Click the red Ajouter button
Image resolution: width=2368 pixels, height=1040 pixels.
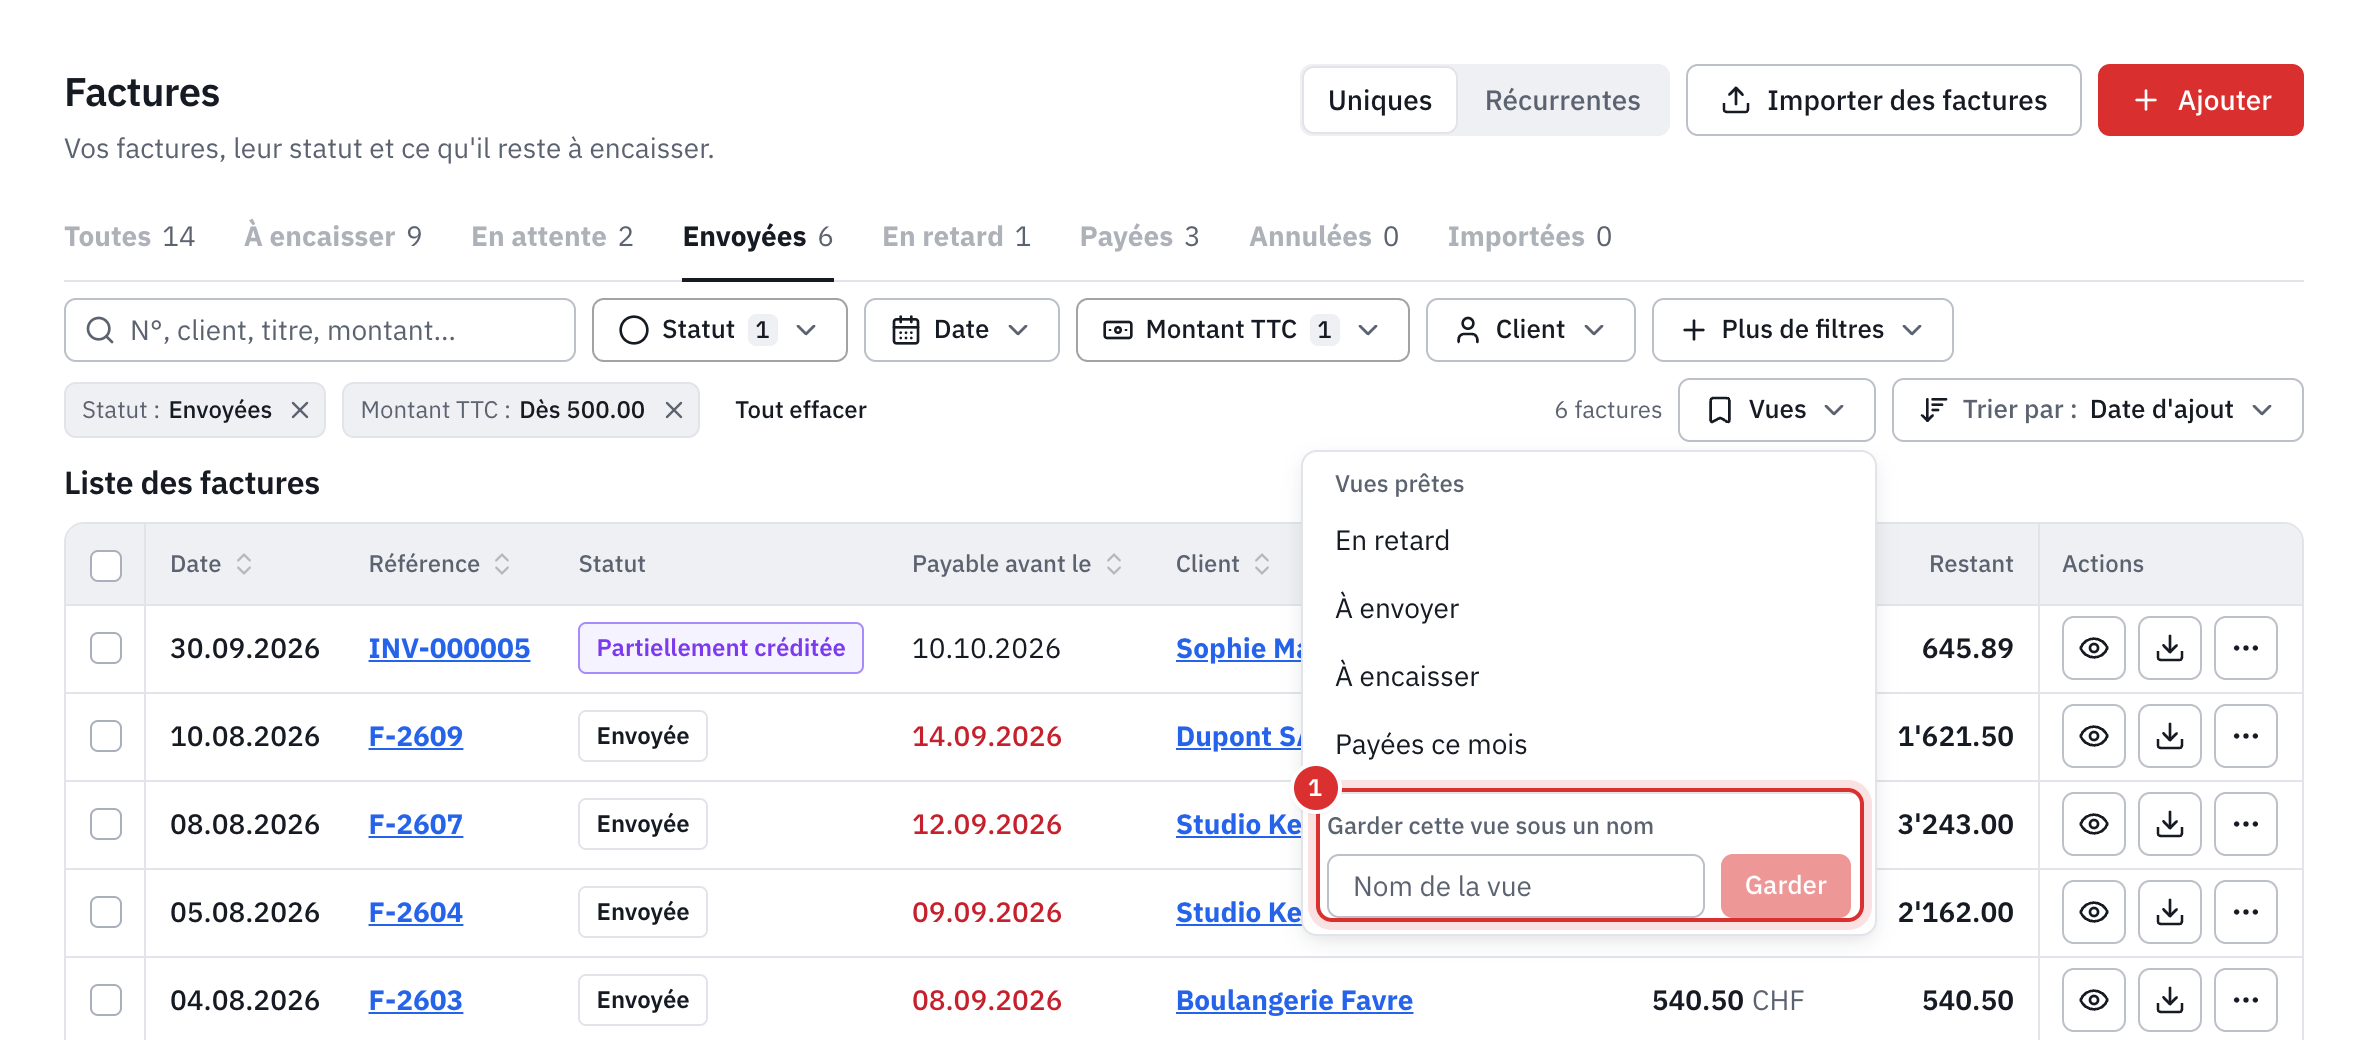coord(2200,100)
